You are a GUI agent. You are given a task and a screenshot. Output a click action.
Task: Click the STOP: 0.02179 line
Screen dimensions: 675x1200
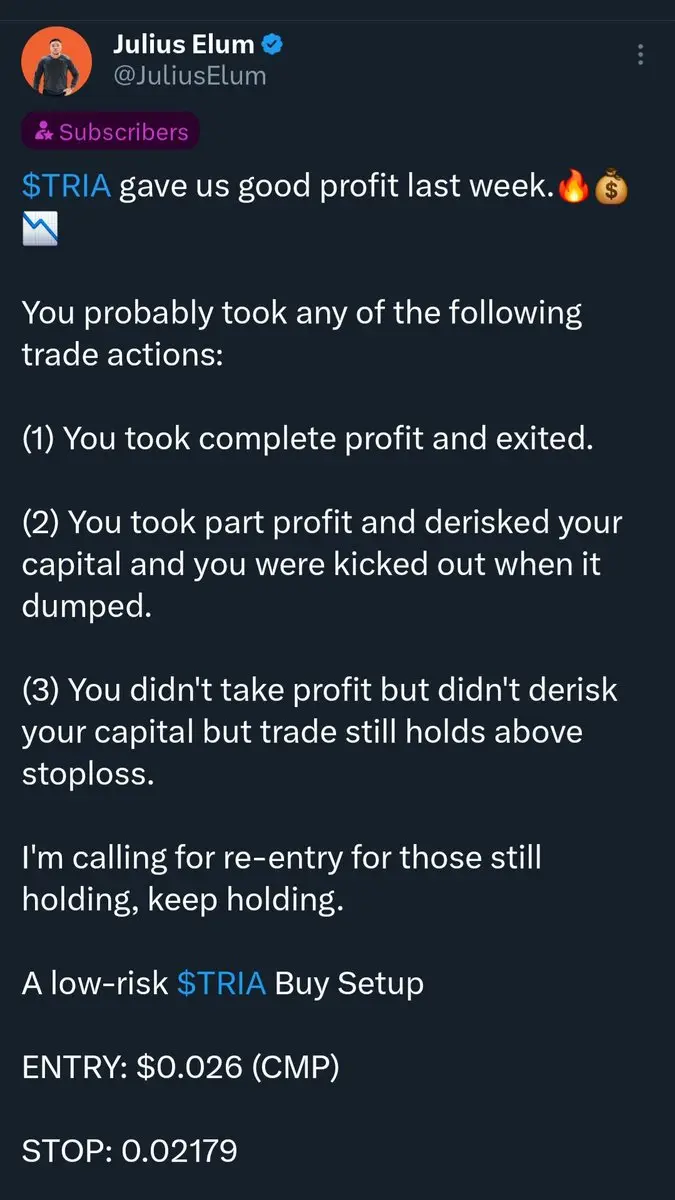(130, 1151)
